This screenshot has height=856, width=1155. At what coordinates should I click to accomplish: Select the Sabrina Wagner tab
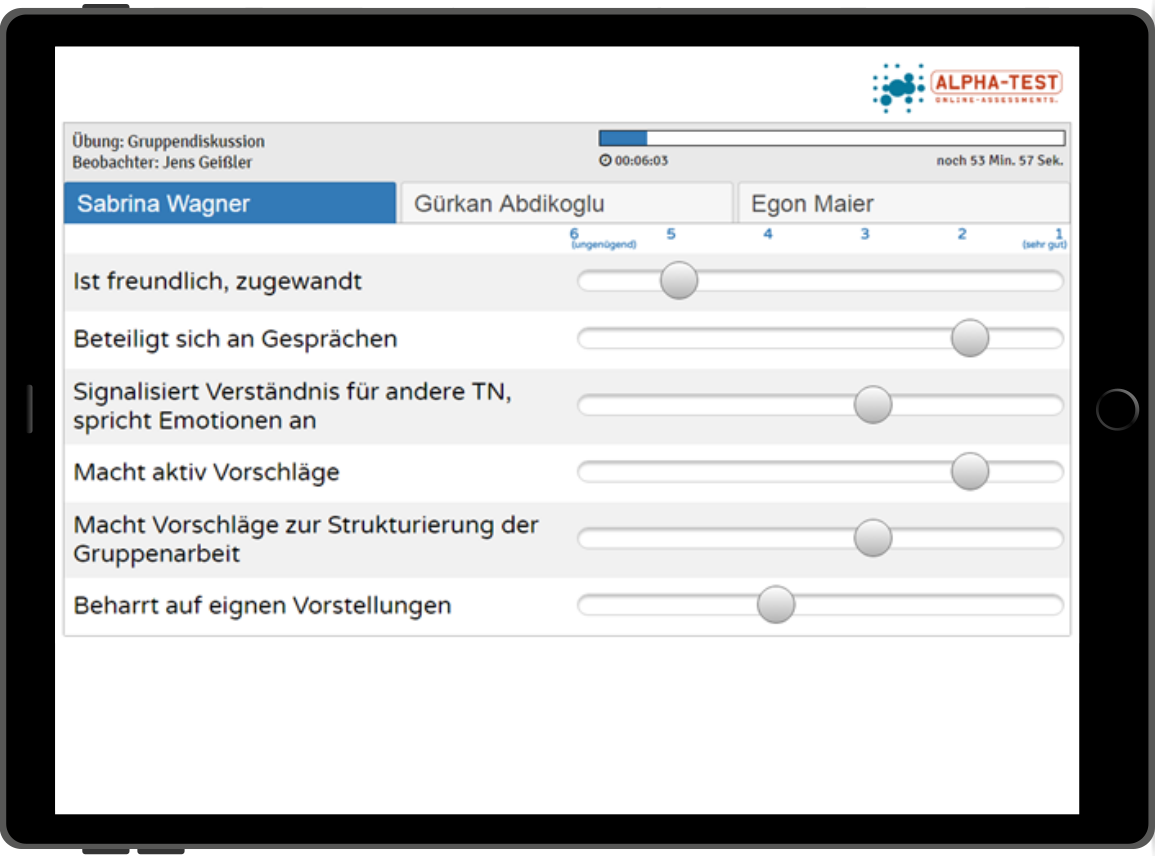click(x=230, y=203)
